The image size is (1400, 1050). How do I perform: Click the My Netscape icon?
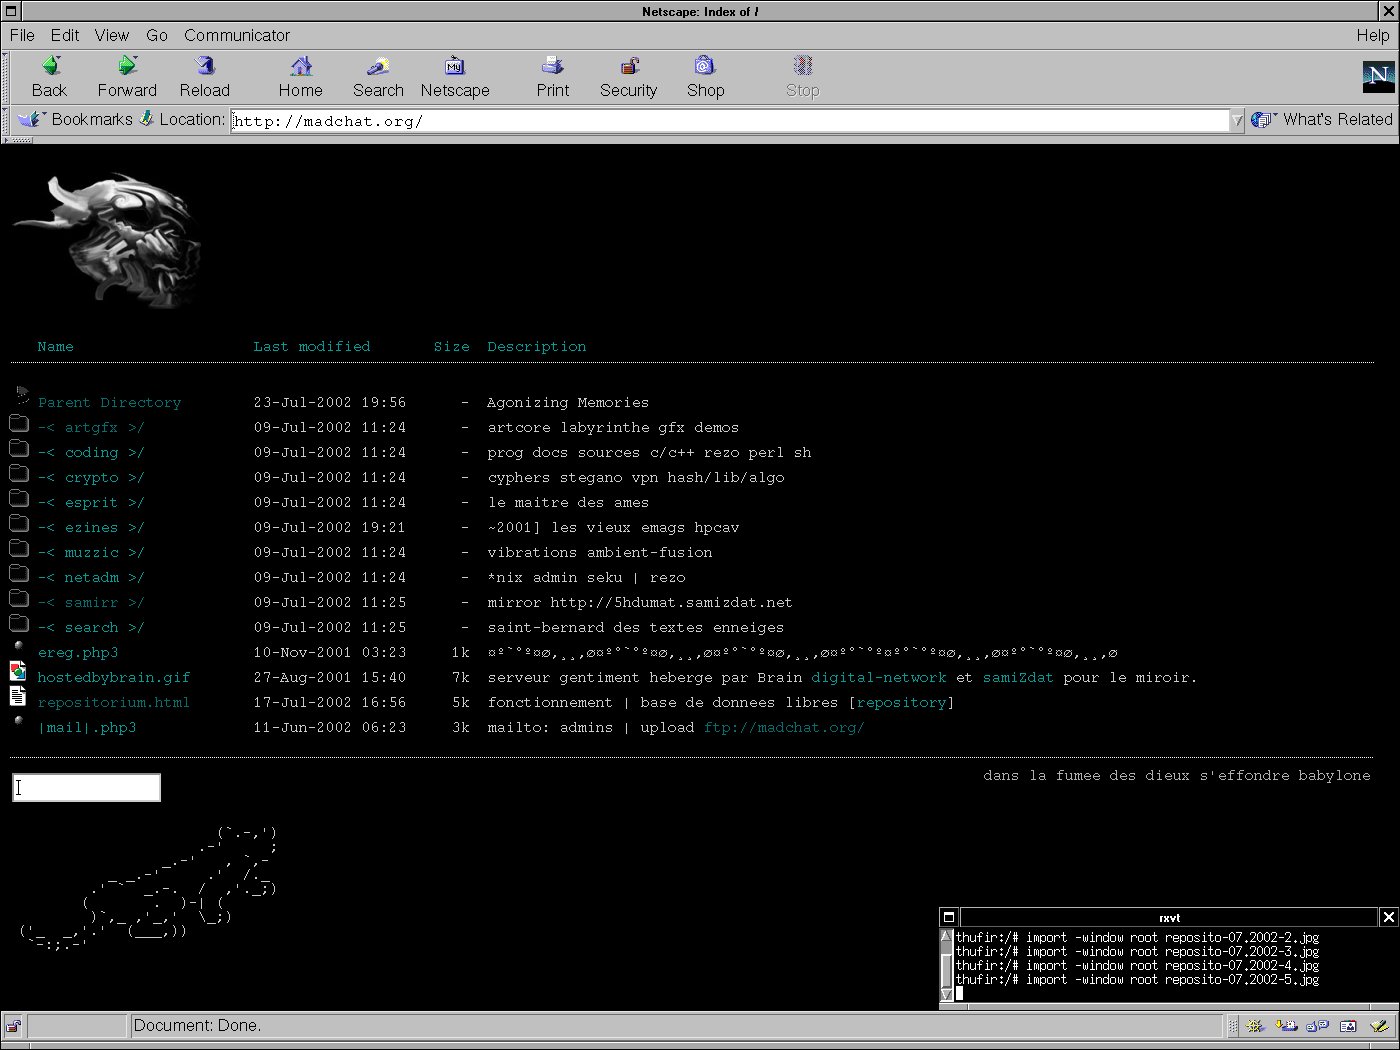click(x=455, y=67)
